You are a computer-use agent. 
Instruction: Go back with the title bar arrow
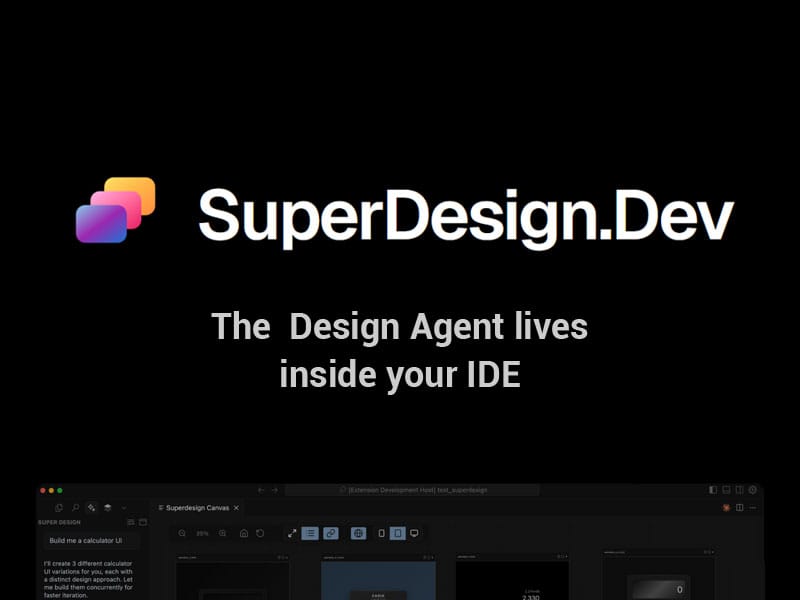(261, 490)
